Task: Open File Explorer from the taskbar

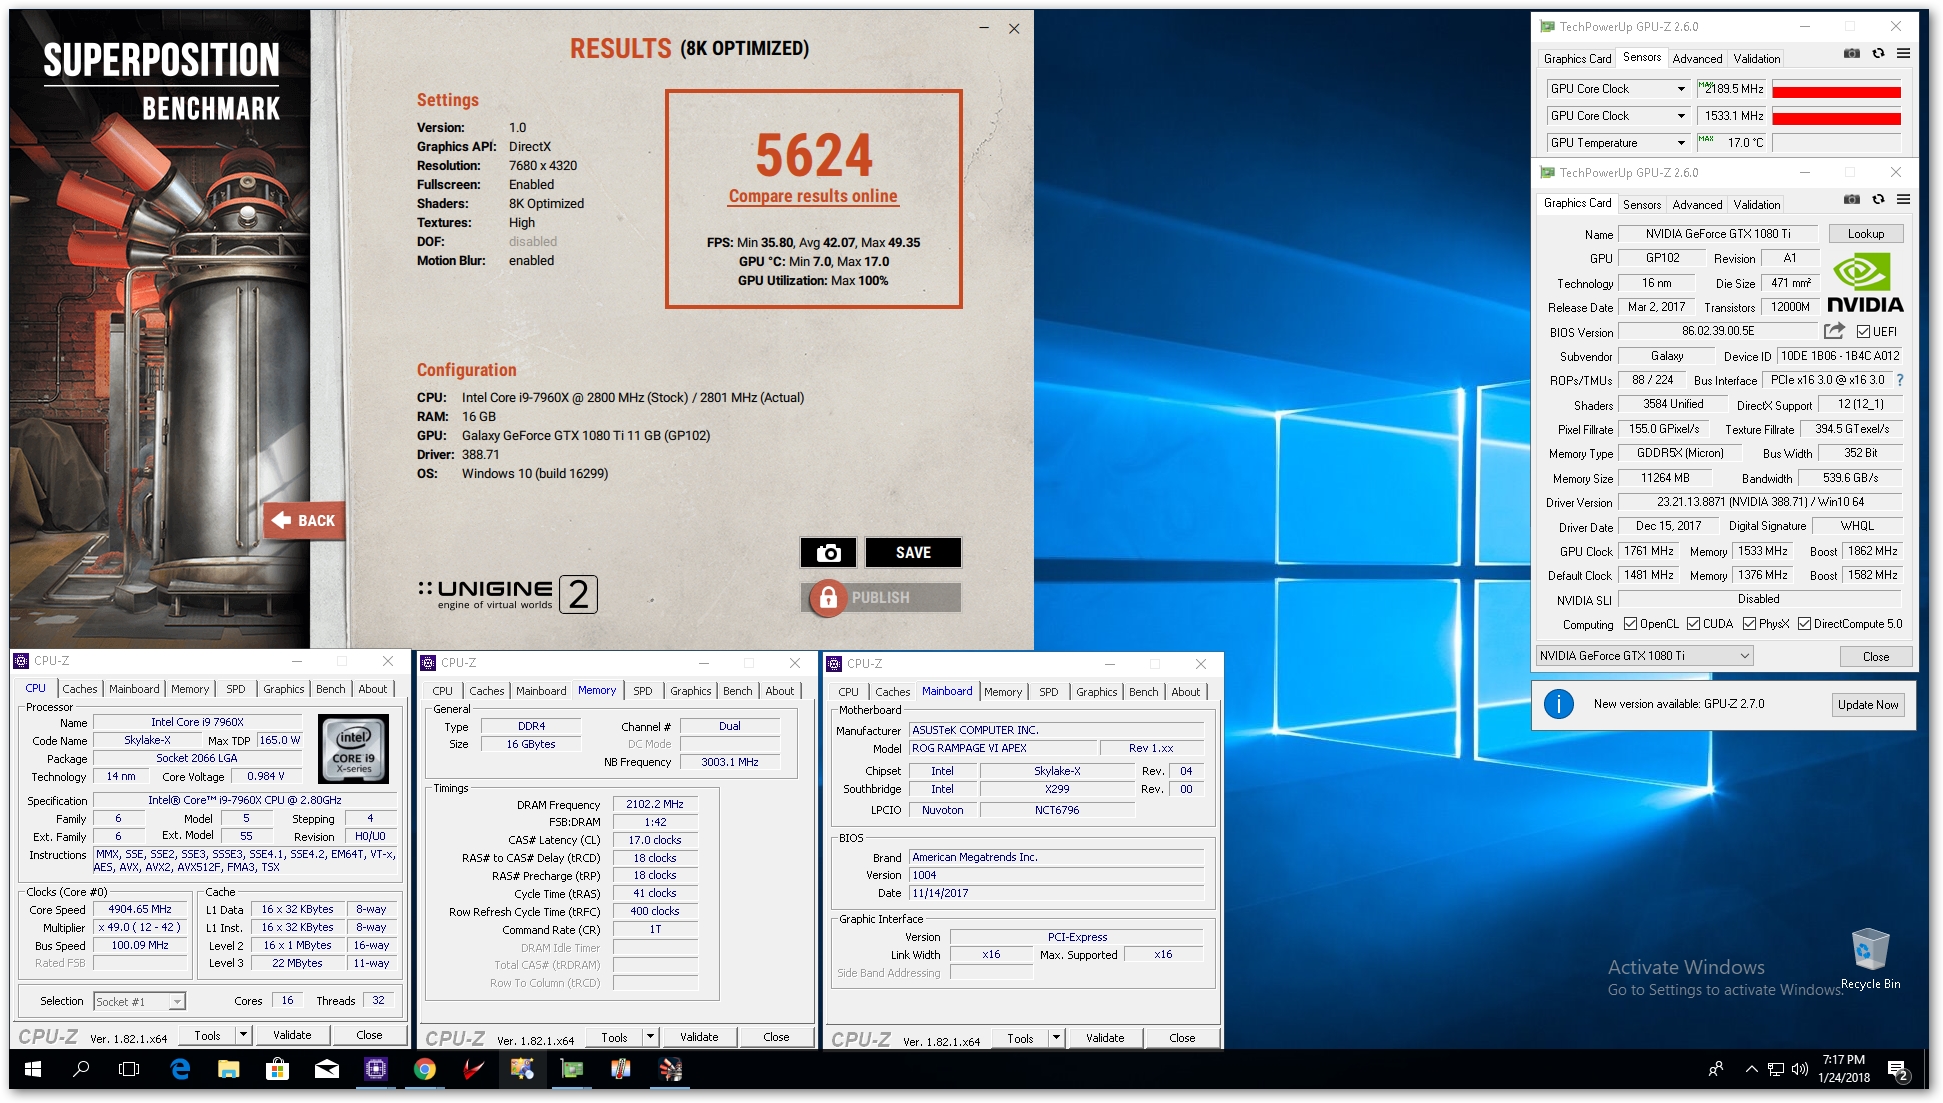Action: [x=229, y=1069]
